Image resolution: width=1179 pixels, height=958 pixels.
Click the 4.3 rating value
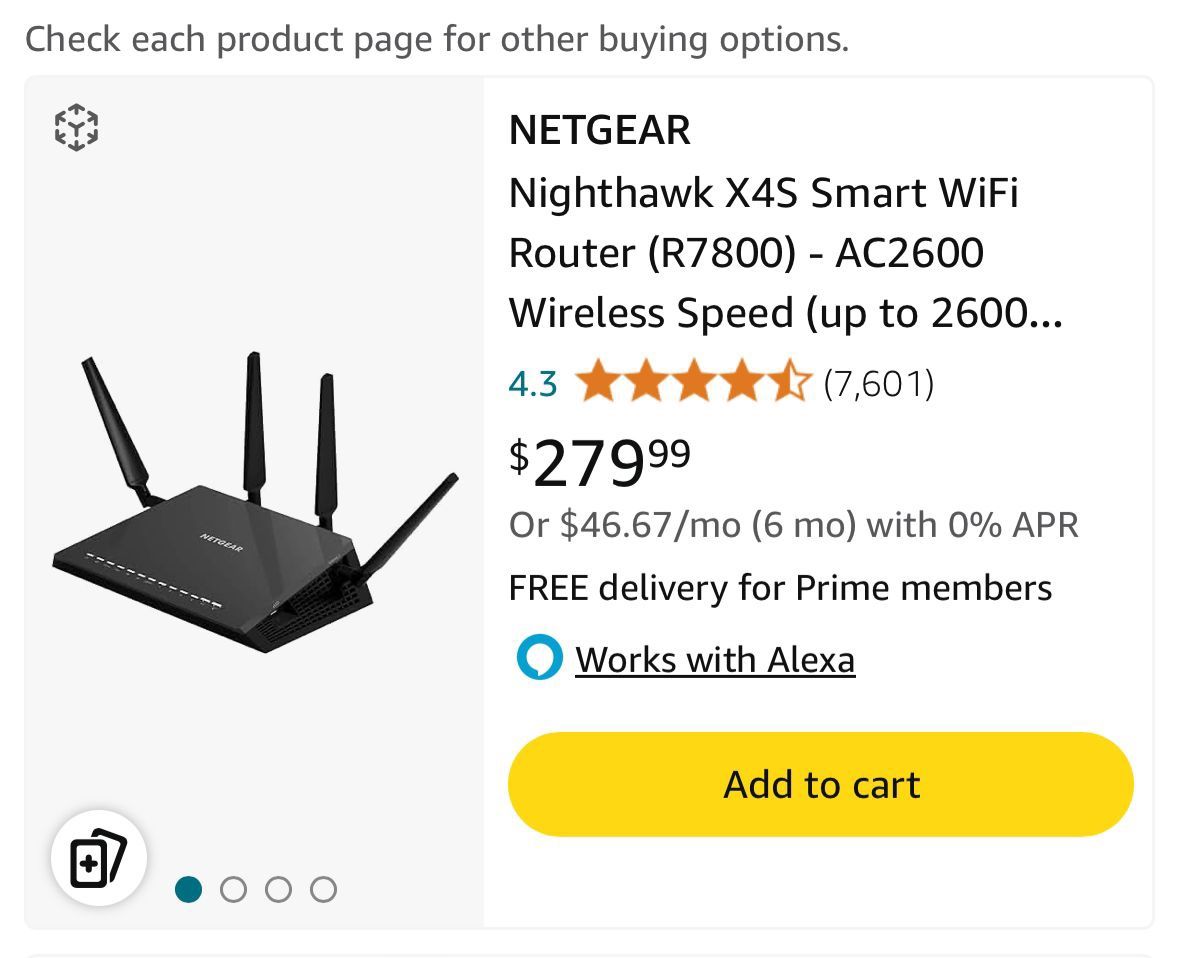tap(532, 383)
